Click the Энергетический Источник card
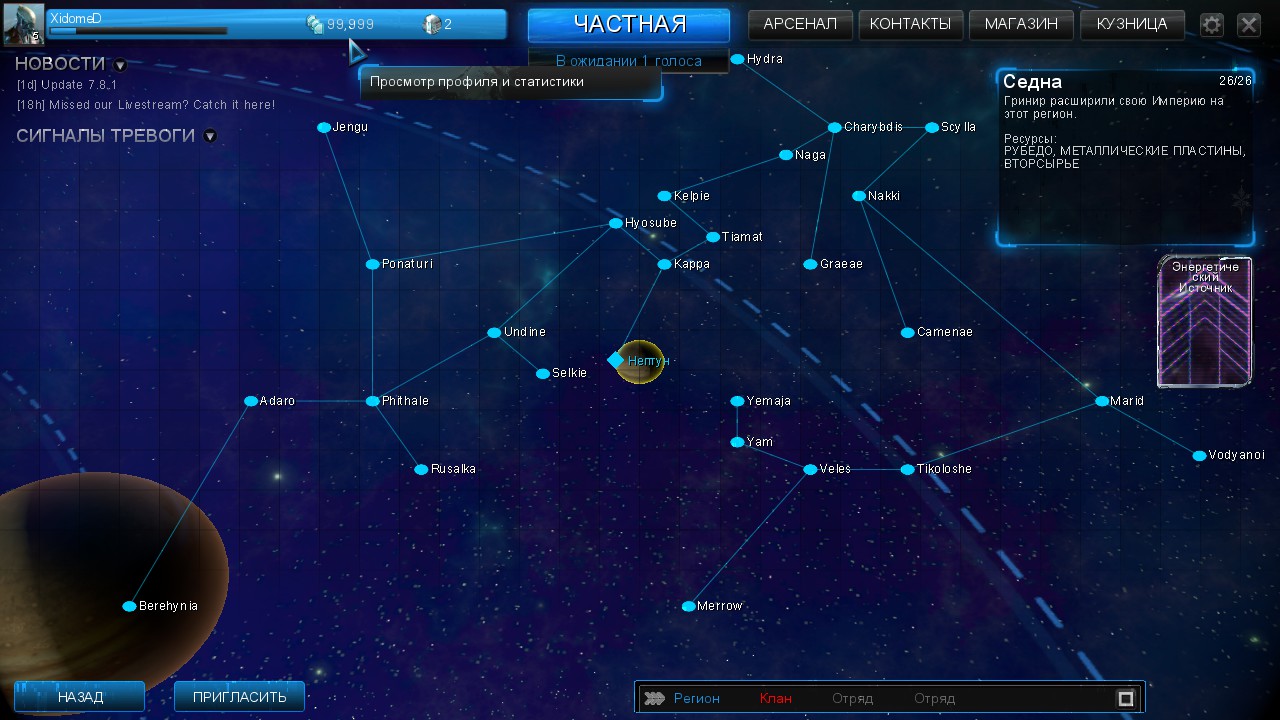 (x=1205, y=321)
